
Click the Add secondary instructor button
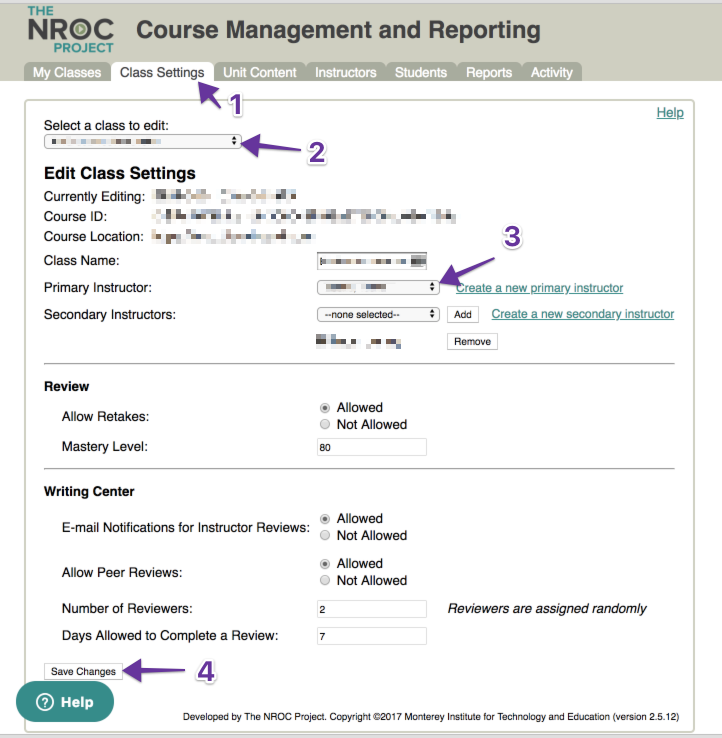pyautogui.click(x=463, y=314)
